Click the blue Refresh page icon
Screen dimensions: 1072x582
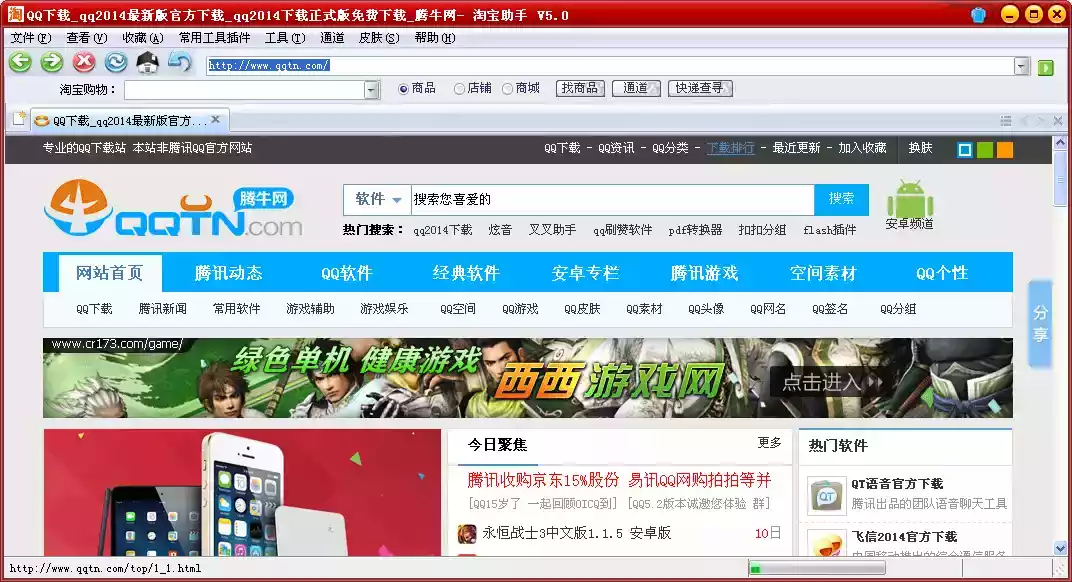point(116,63)
